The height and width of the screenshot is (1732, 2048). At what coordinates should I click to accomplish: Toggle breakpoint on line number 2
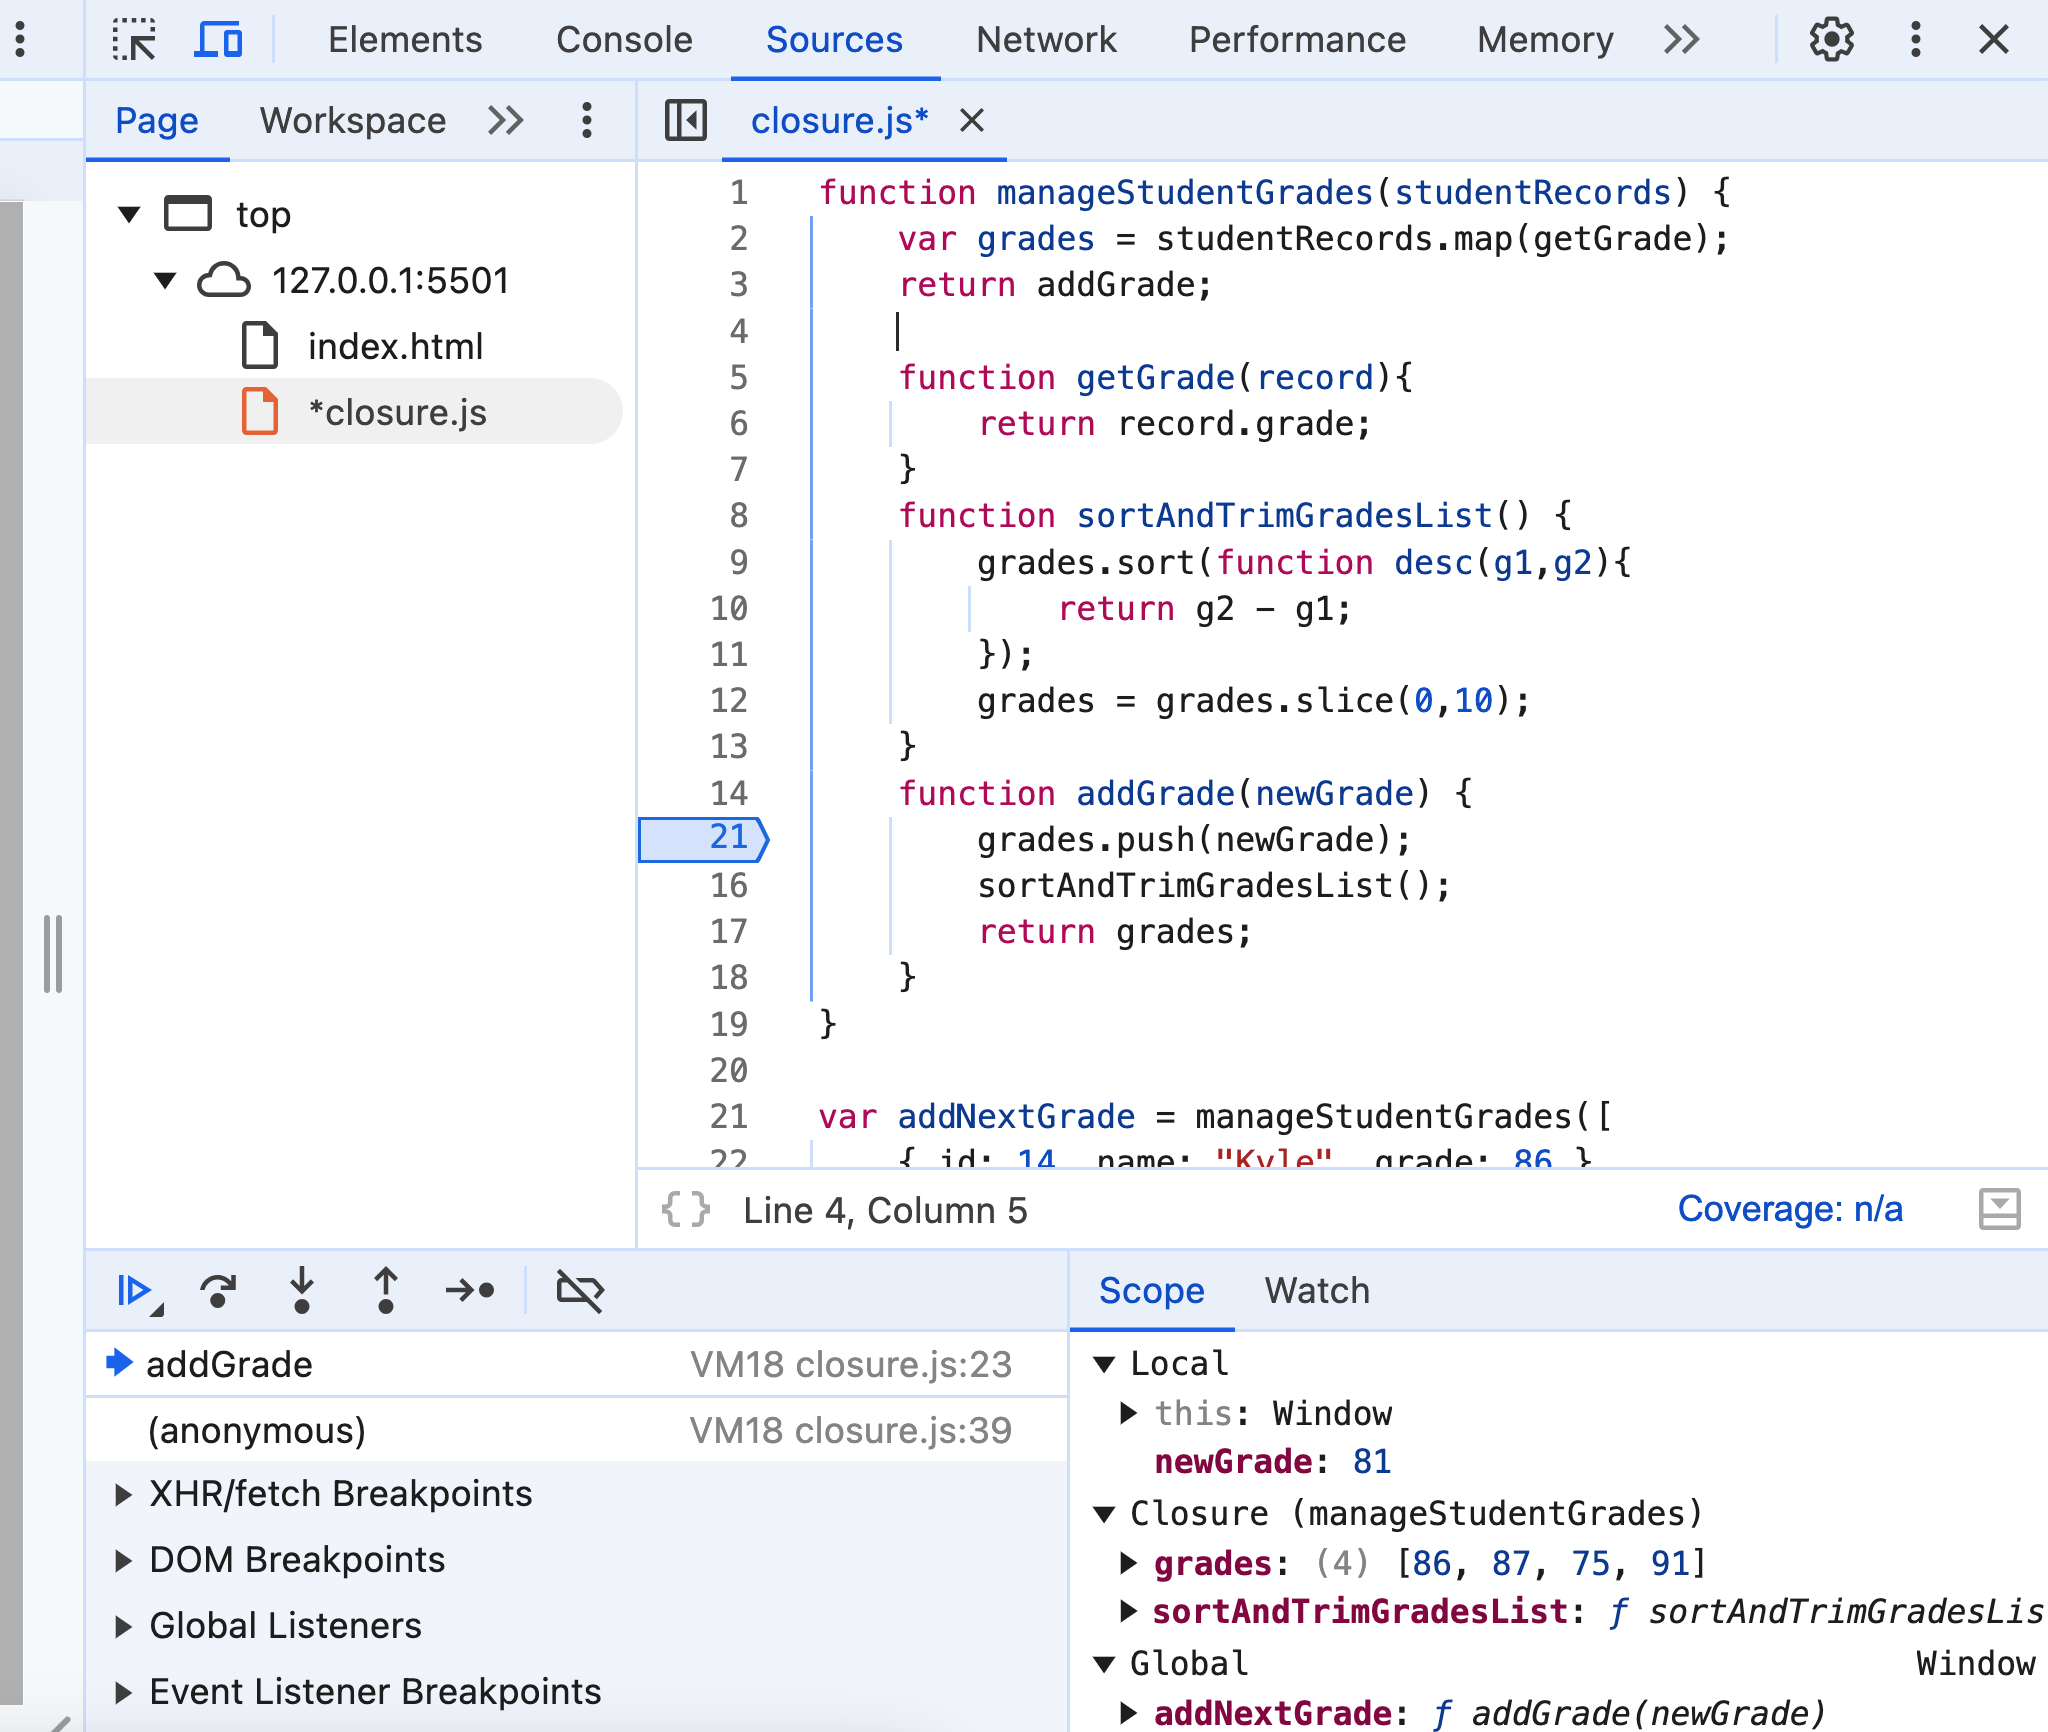[x=738, y=239]
